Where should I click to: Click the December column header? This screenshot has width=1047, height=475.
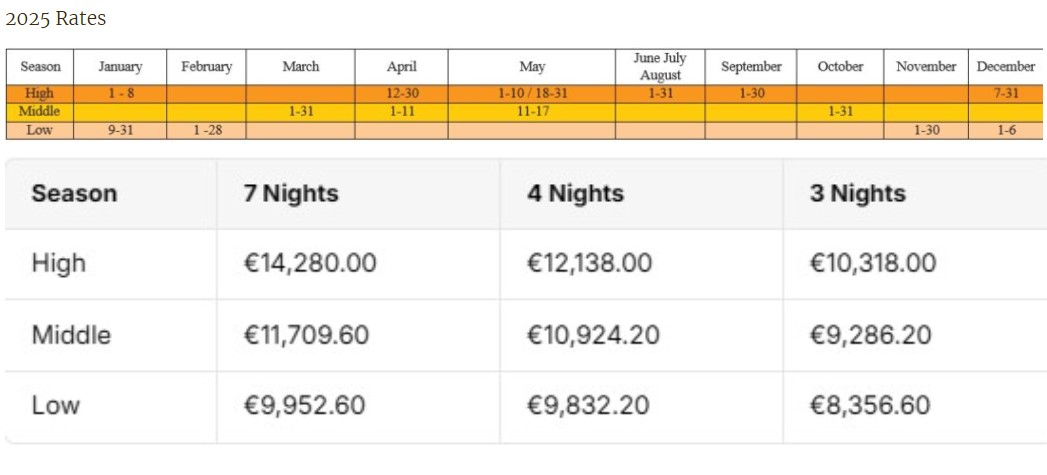(1006, 67)
